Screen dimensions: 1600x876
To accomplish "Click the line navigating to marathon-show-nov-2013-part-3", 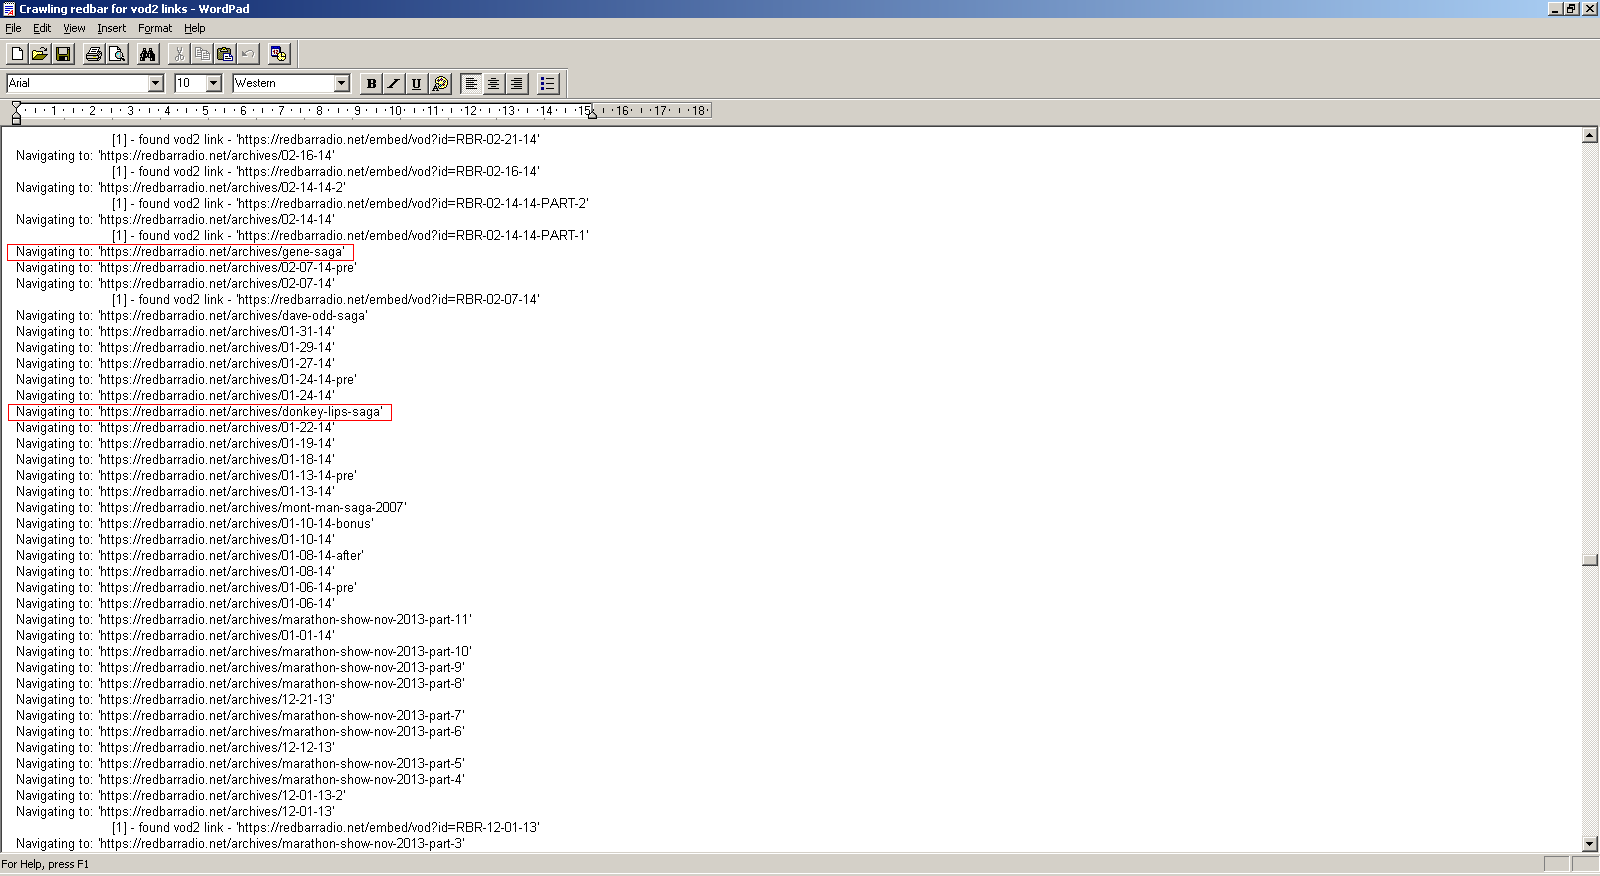I will (240, 844).
